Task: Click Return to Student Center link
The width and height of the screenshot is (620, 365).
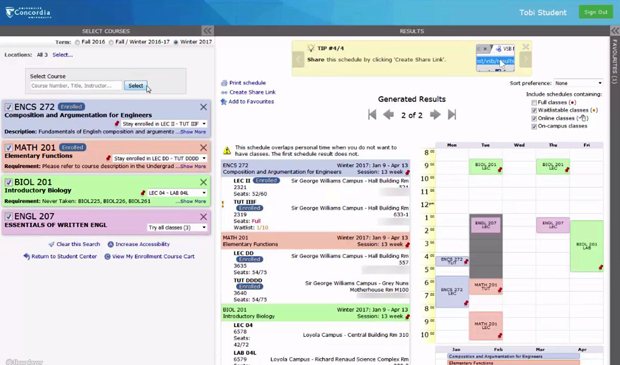Action: 64,256
